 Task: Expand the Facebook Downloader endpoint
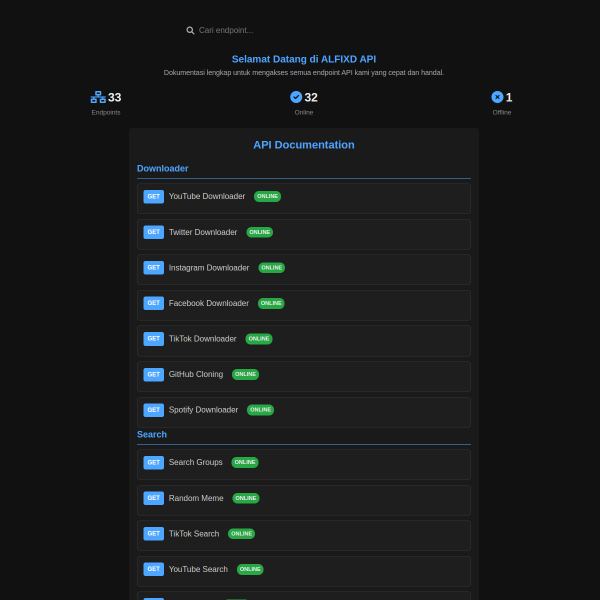click(304, 305)
